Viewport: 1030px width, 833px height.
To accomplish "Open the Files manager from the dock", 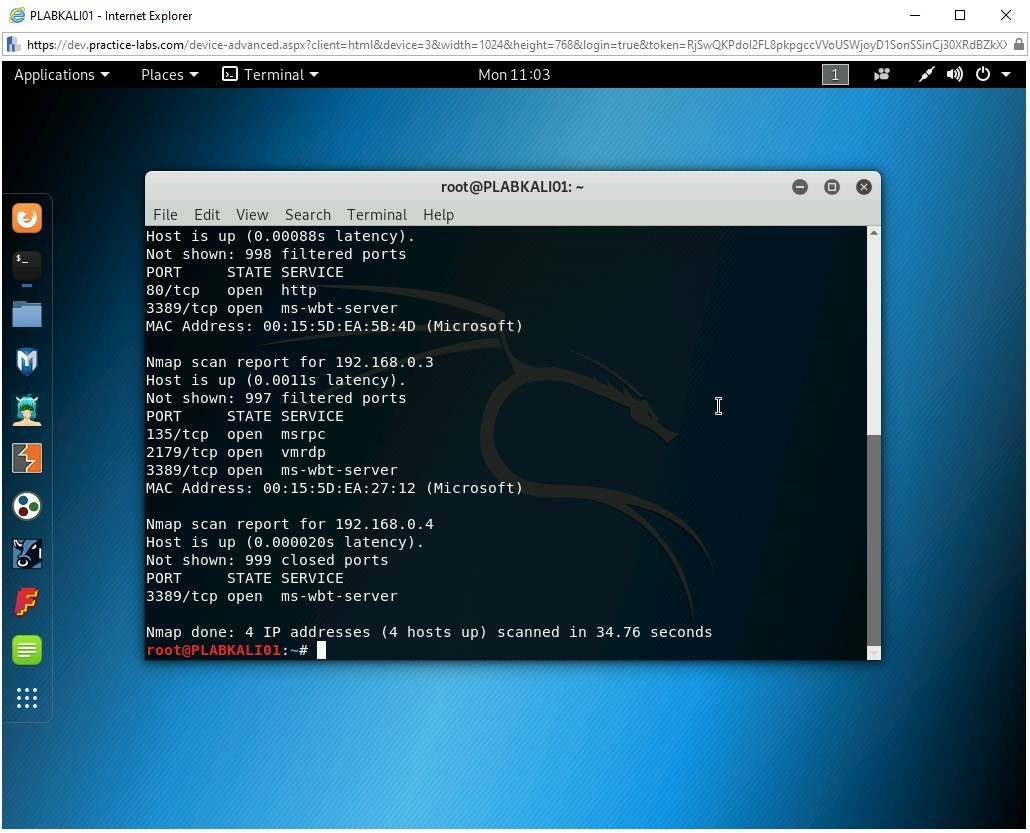I will (x=27, y=314).
